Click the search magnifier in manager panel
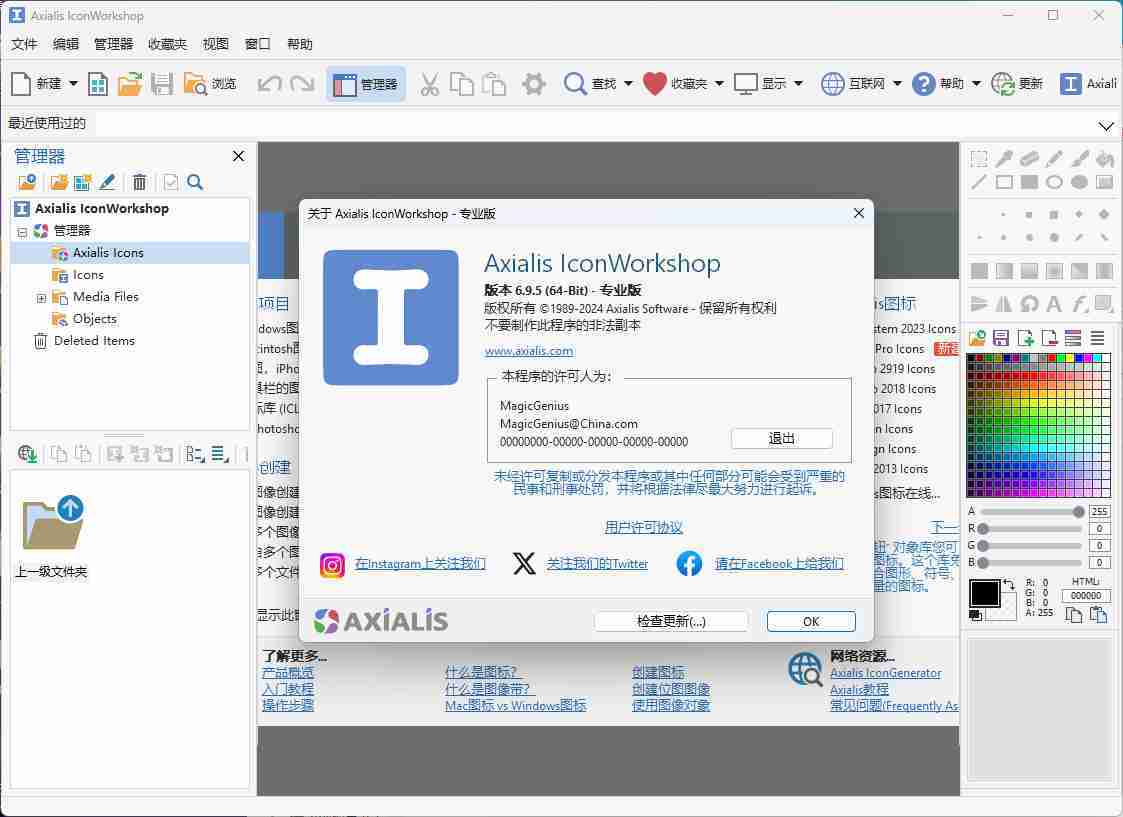 click(195, 182)
